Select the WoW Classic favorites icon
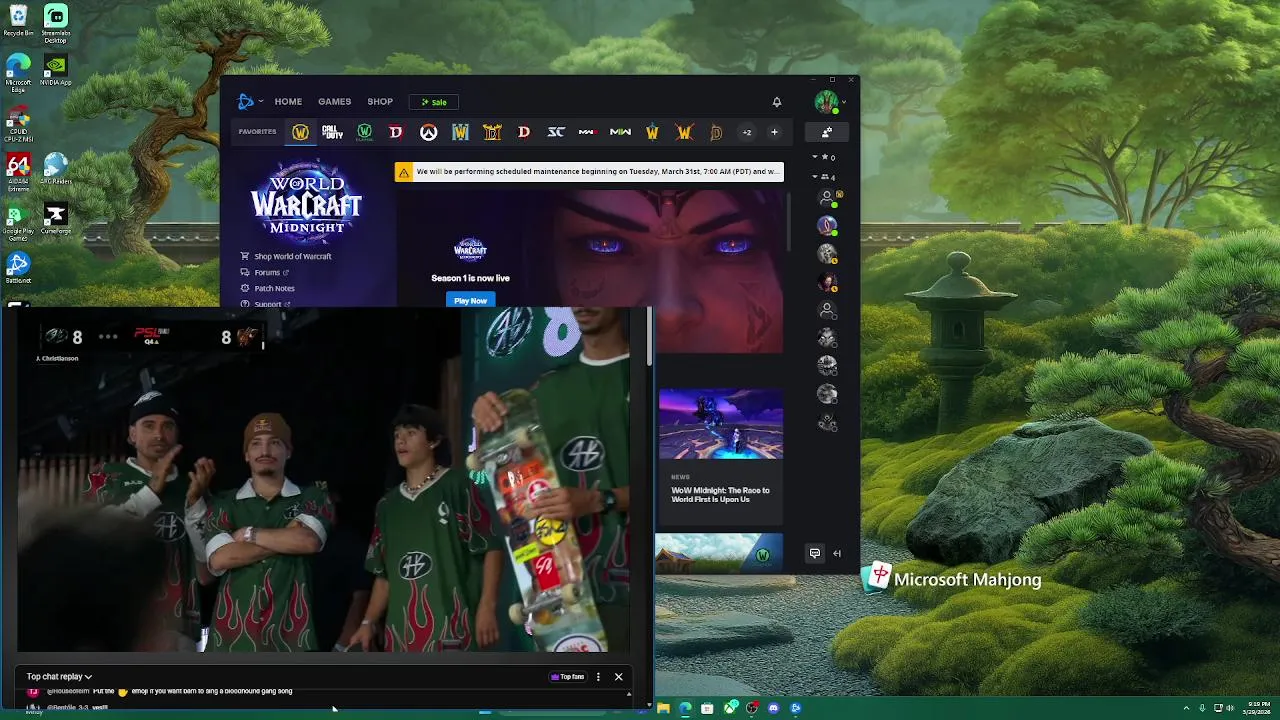1280x720 pixels. click(364, 132)
